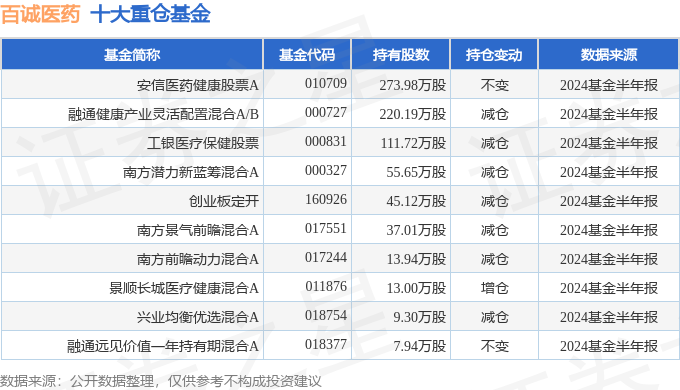680x390 pixels.
Task: Click the 数据来源 disclaimer footer text
Action: pos(161,381)
